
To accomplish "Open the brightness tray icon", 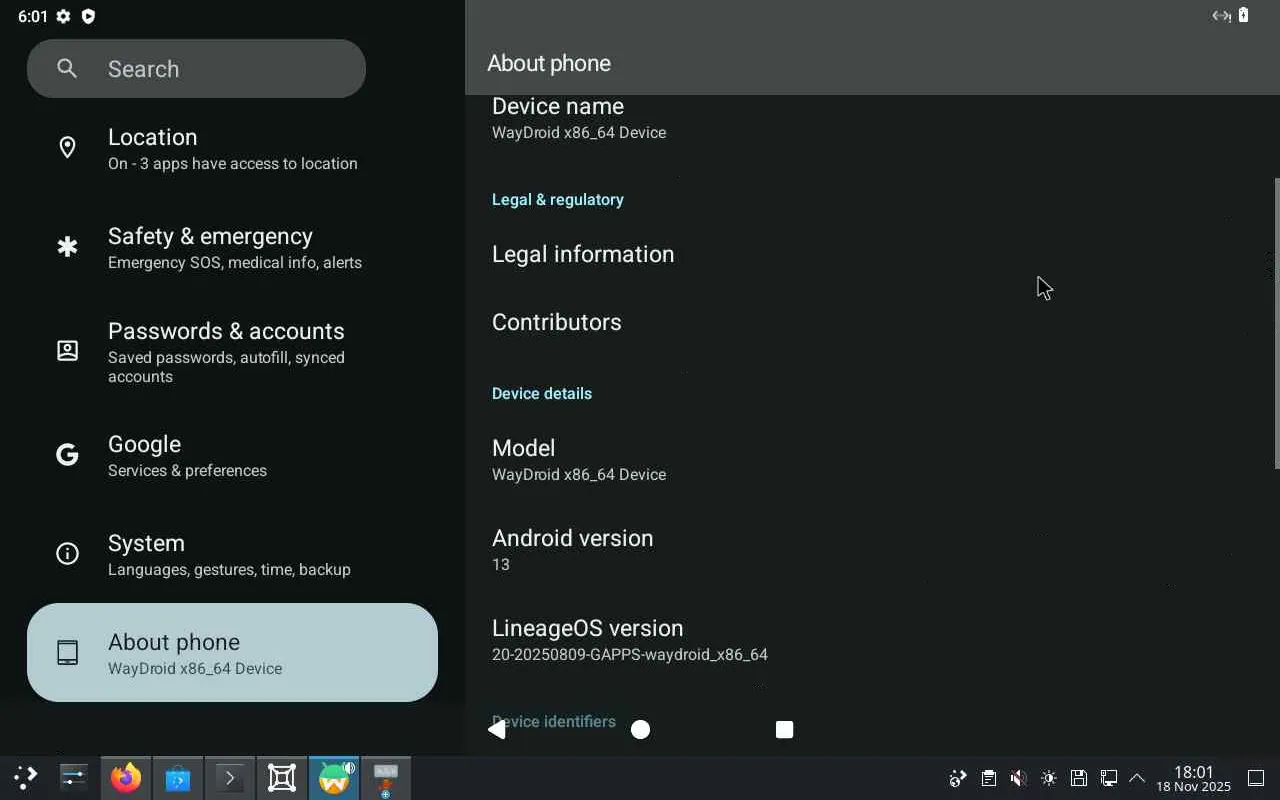I will coord(1048,778).
